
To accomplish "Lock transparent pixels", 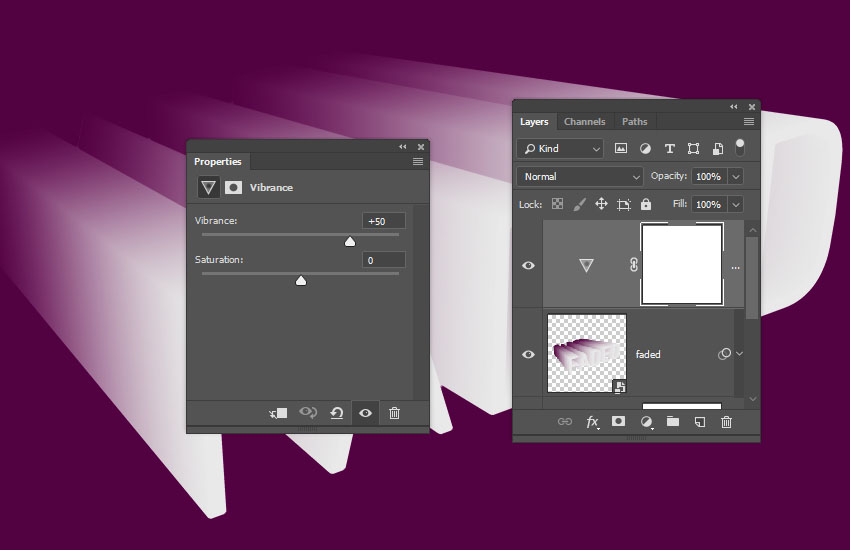I will [x=557, y=204].
